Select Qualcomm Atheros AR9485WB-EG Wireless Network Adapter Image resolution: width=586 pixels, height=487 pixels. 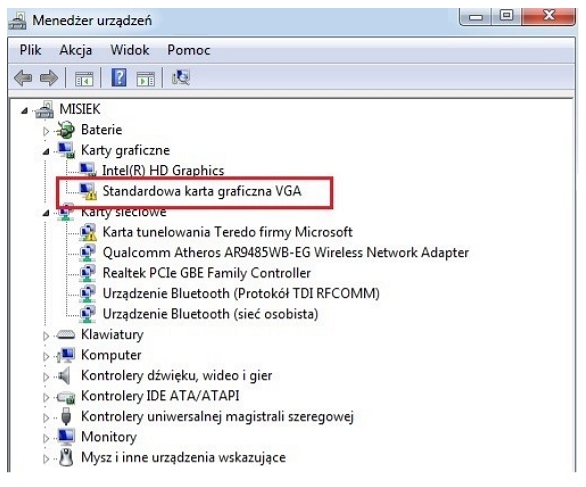tap(286, 253)
